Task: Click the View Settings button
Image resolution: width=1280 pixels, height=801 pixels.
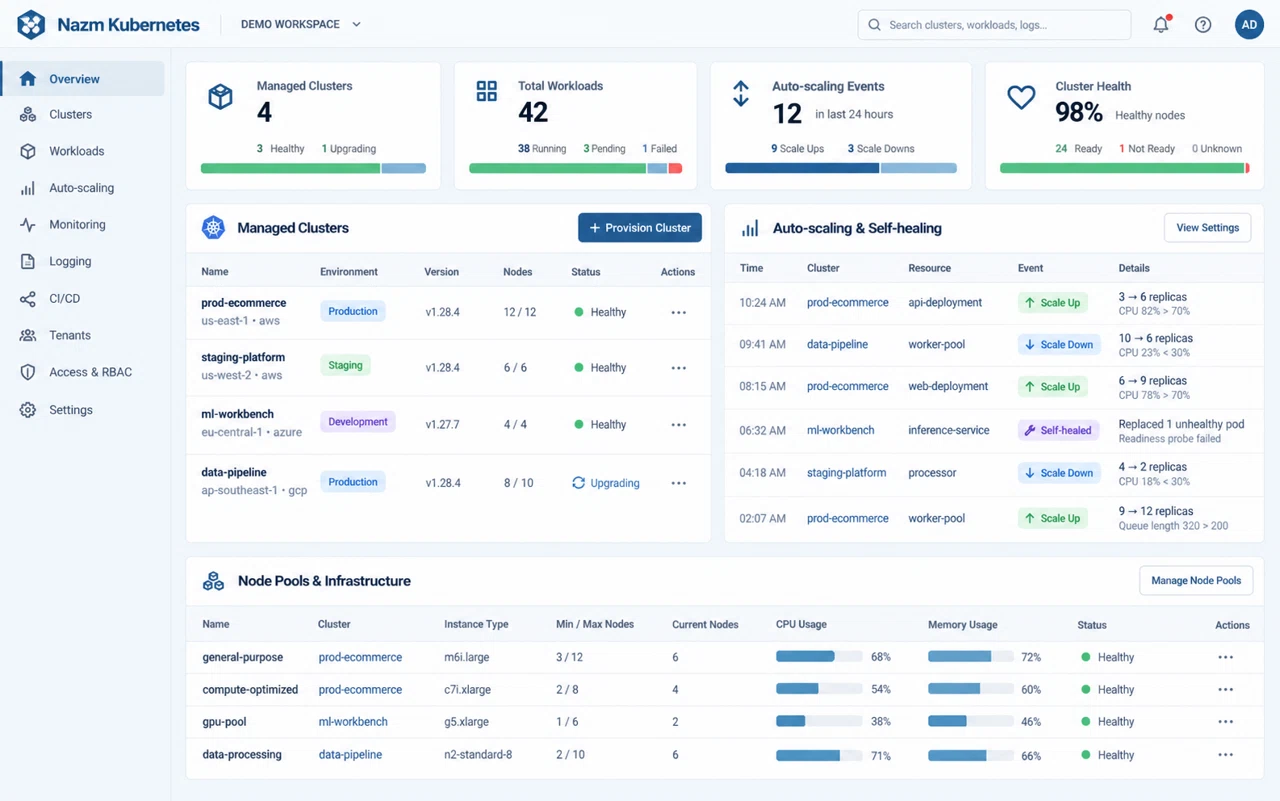Action: click(1207, 228)
